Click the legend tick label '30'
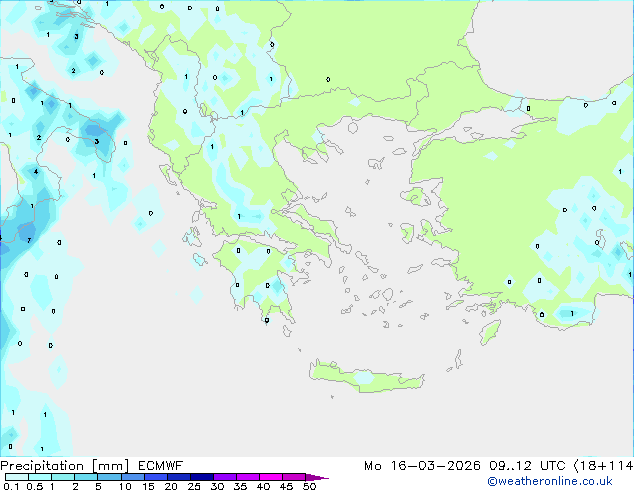The image size is (634, 490). pos(217,486)
